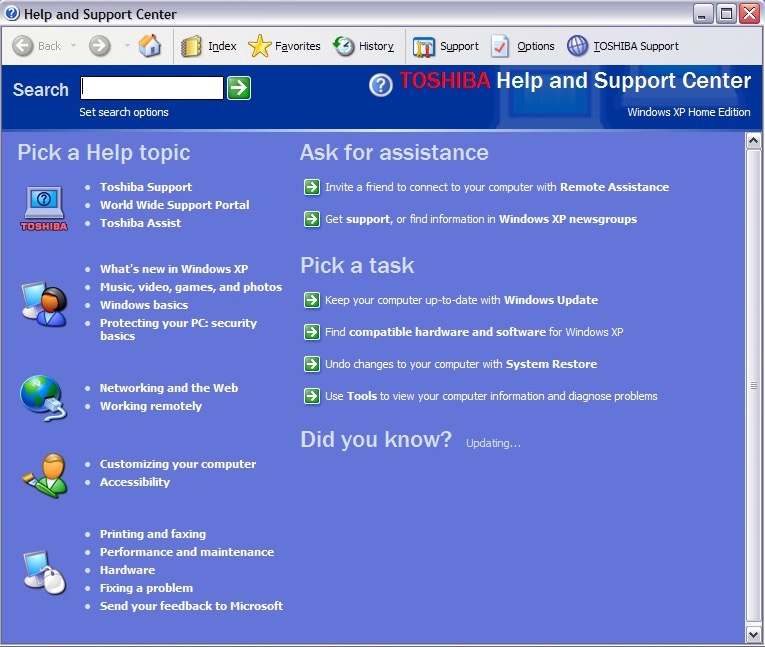
Task: Click the Remote Assistance link text
Action: [614, 187]
